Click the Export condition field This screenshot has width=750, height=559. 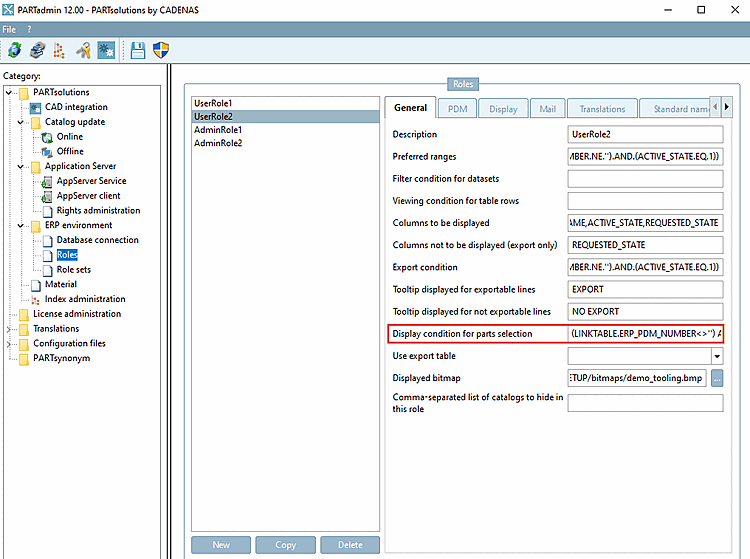click(x=645, y=267)
